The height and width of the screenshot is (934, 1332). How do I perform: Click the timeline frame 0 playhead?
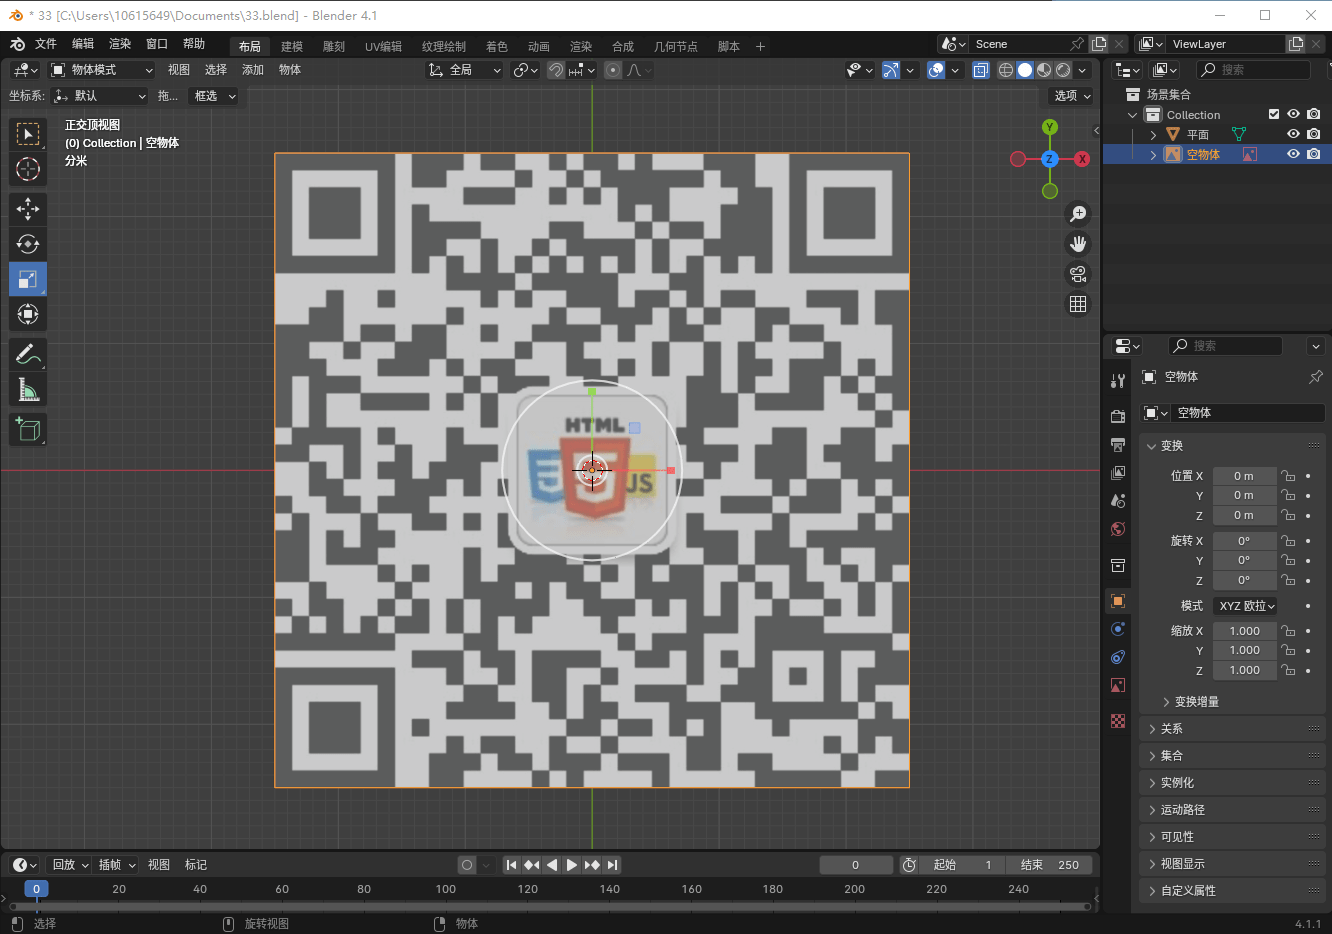click(x=36, y=889)
